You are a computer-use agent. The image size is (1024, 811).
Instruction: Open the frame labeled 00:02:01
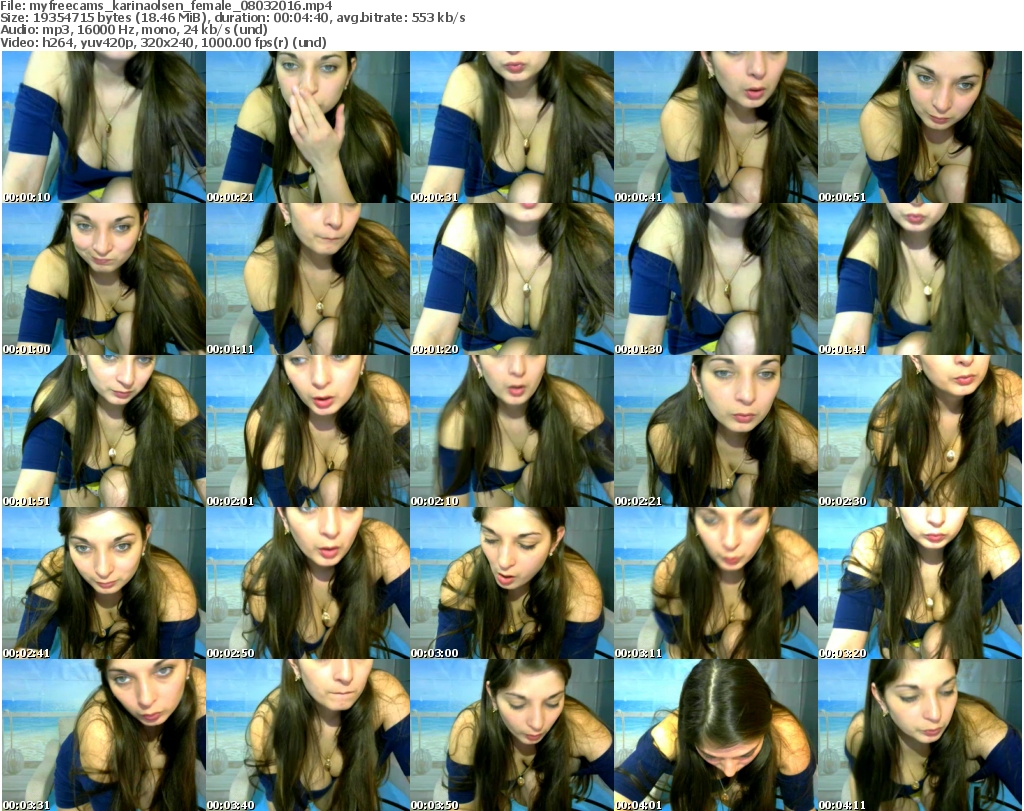point(308,431)
